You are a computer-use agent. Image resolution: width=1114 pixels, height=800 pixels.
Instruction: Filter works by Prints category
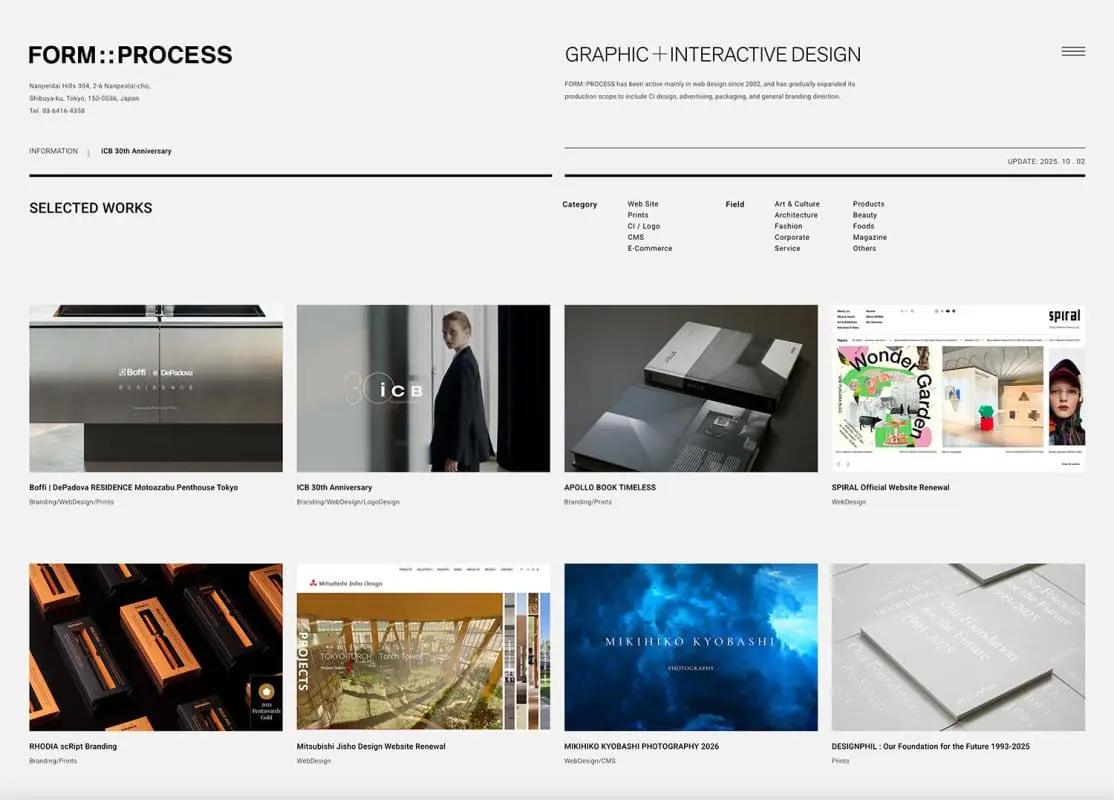(637, 215)
